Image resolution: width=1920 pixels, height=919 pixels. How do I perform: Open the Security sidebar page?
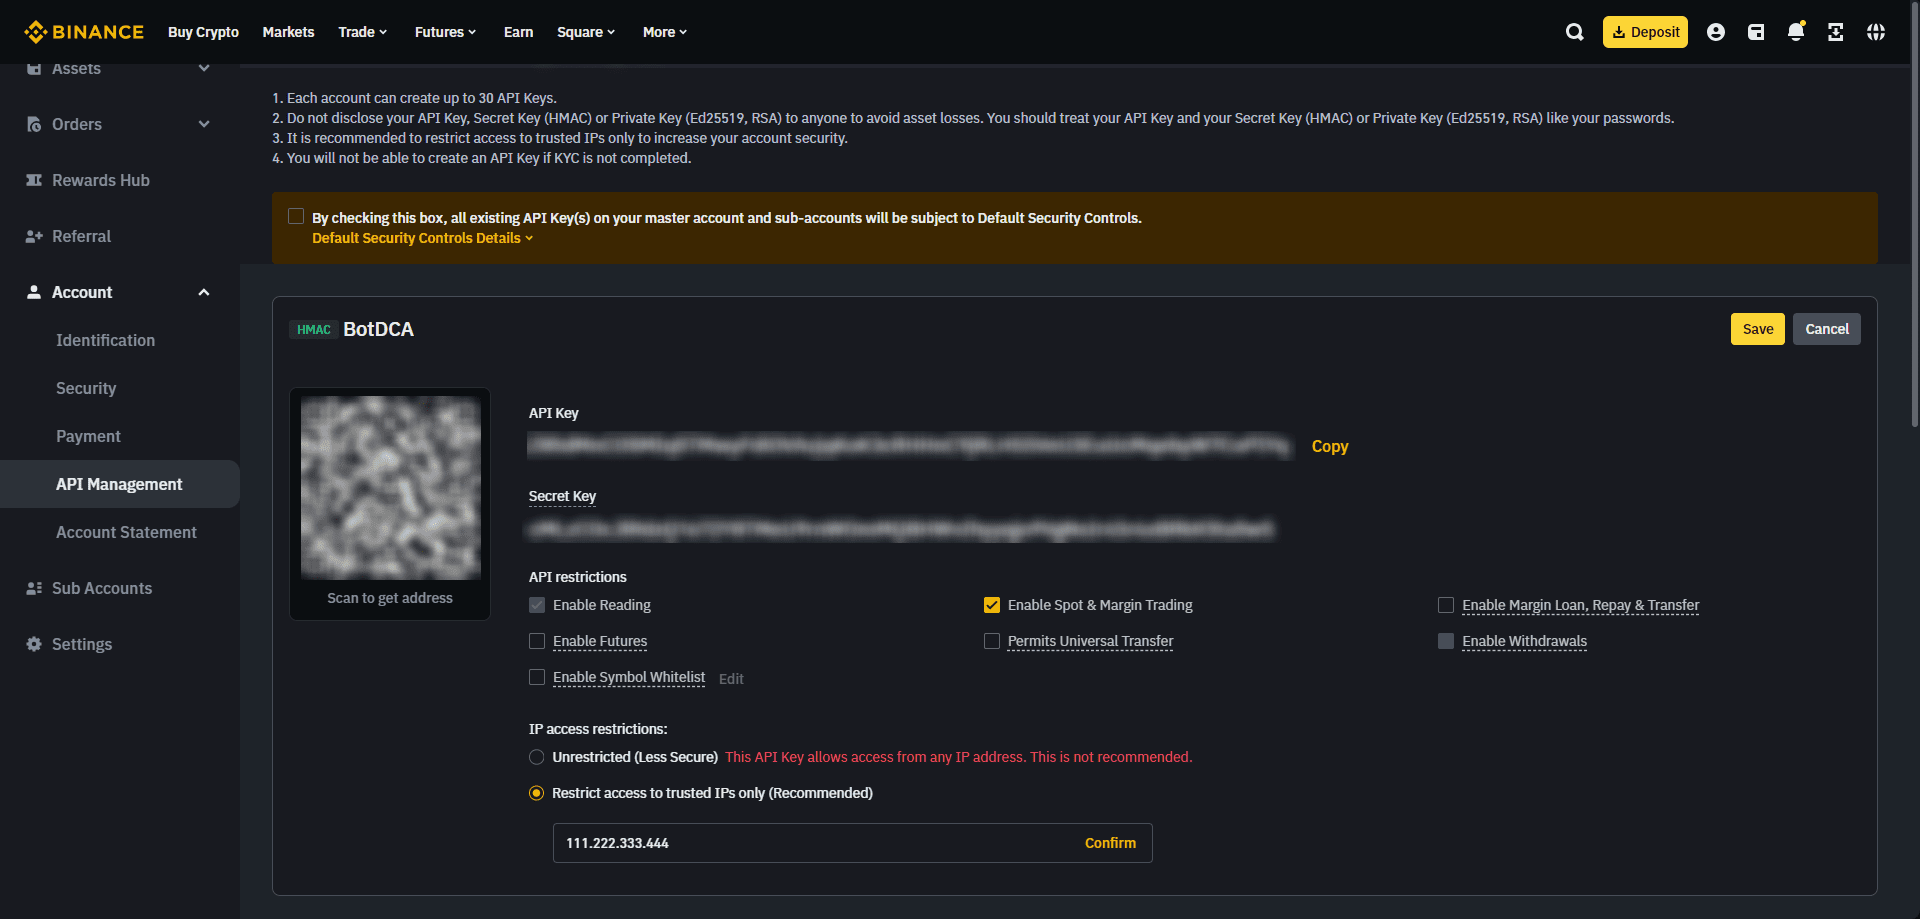click(x=86, y=388)
